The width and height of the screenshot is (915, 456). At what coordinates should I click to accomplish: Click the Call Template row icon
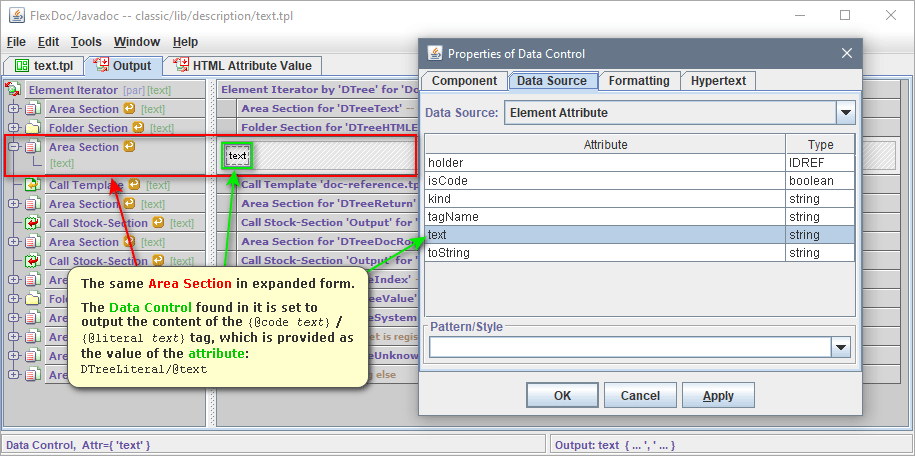click(32, 185)
